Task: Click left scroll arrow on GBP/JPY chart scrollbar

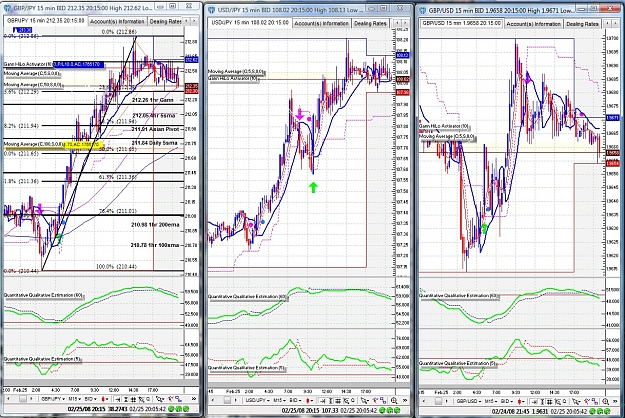Action: pyautogui.click(x=8, y=399)
